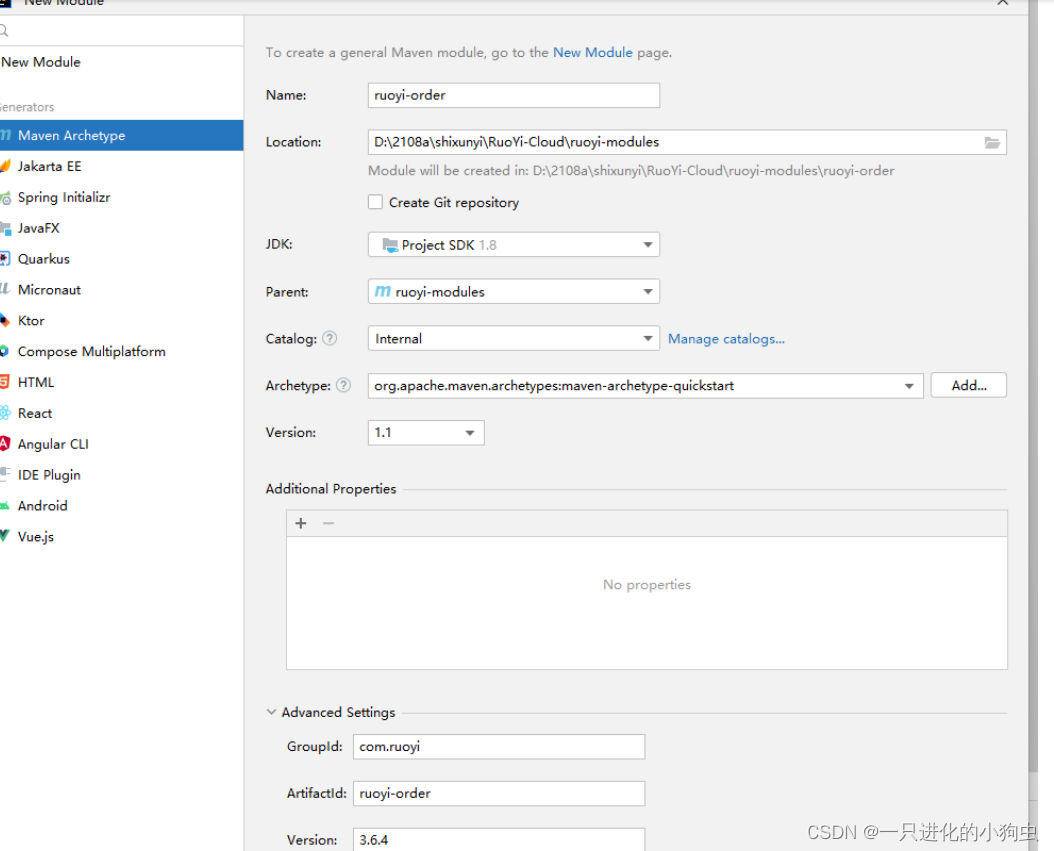1054x851 pixels.
Task: Select the JavaFX generator
Action: pyautogui.click(x=122, y=228)
